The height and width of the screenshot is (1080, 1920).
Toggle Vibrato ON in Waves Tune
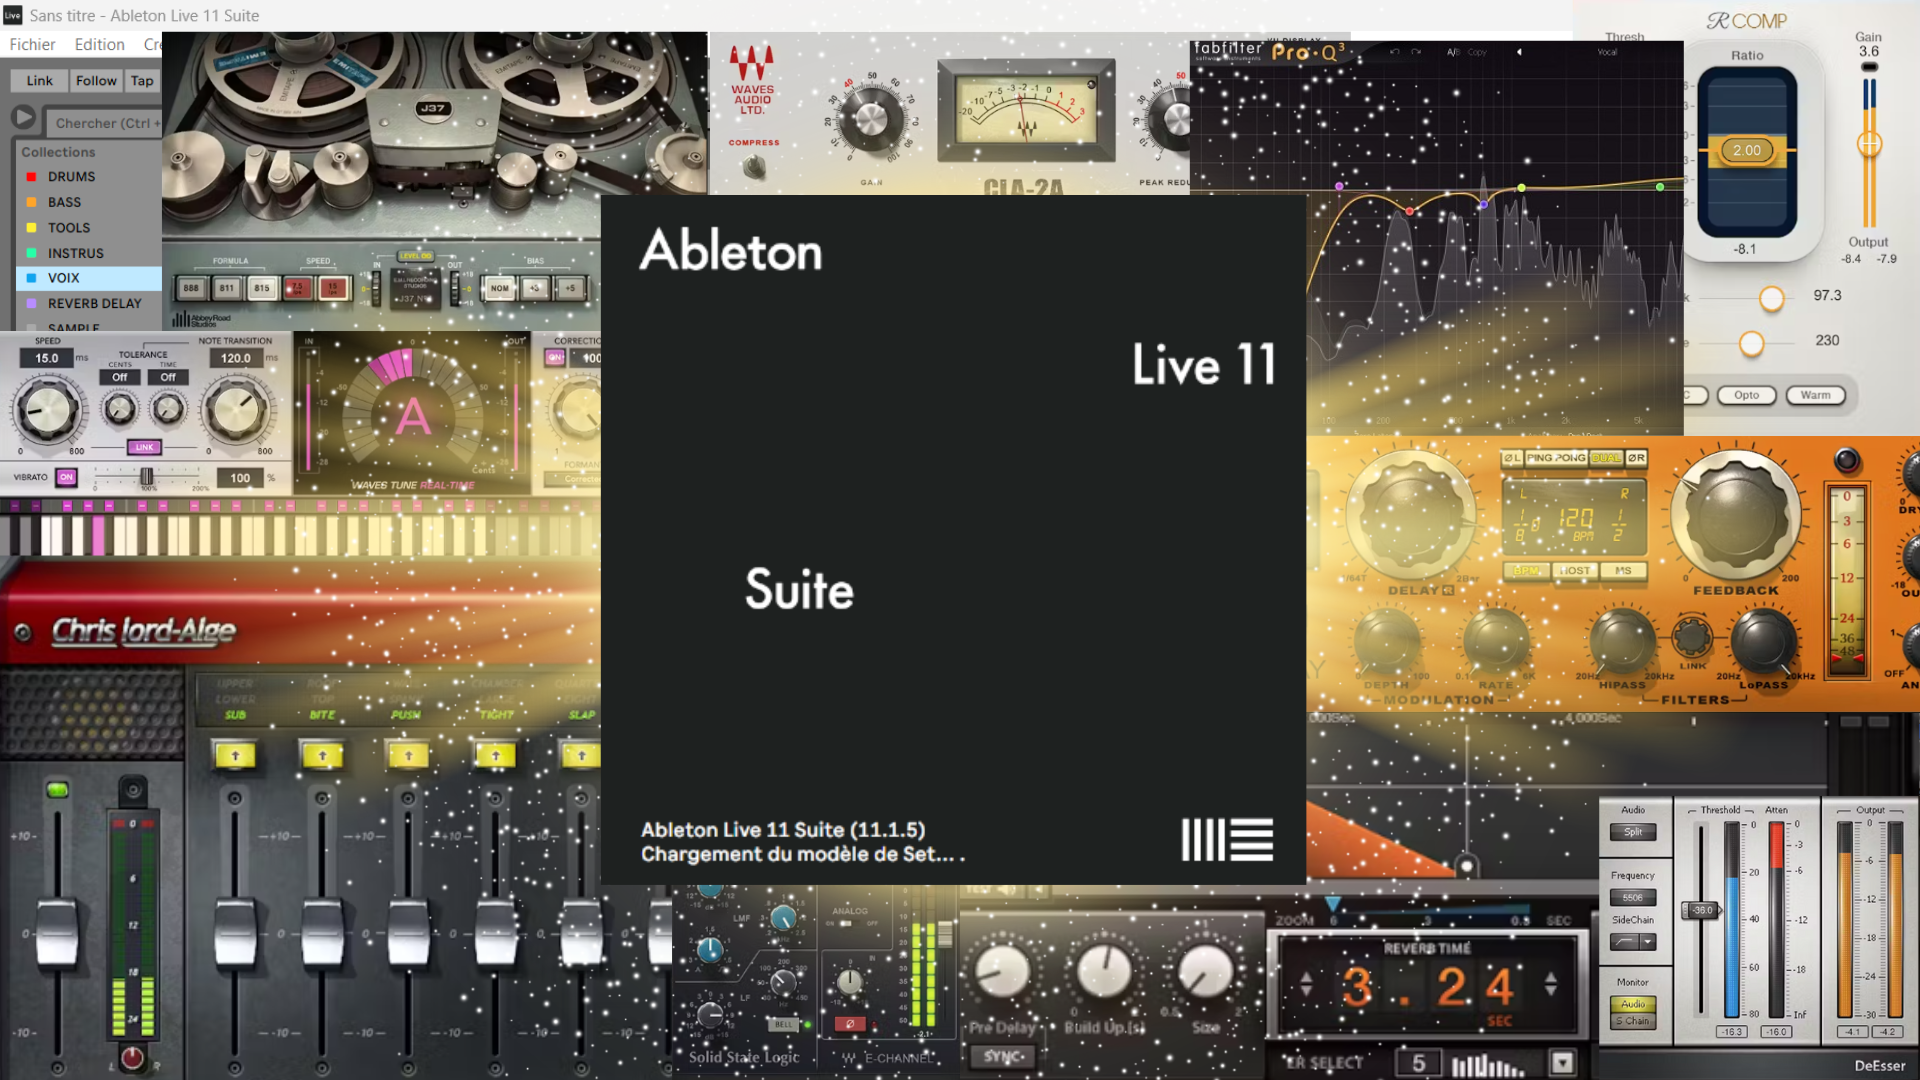[x=66, y=477]
